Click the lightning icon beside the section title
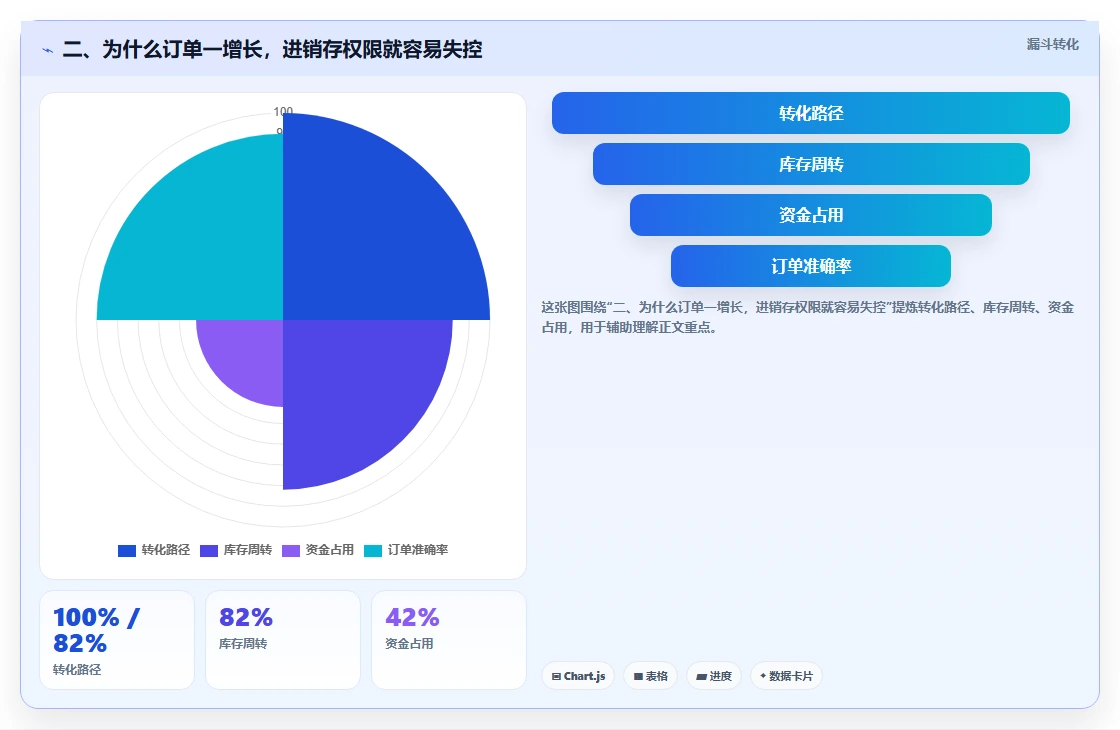The width and height of the screenshot is (1120, 730). 47,50
